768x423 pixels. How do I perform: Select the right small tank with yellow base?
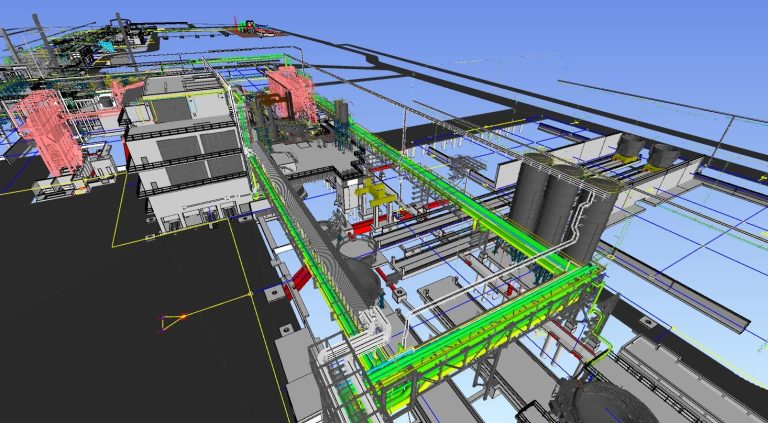tap(662, 157)
